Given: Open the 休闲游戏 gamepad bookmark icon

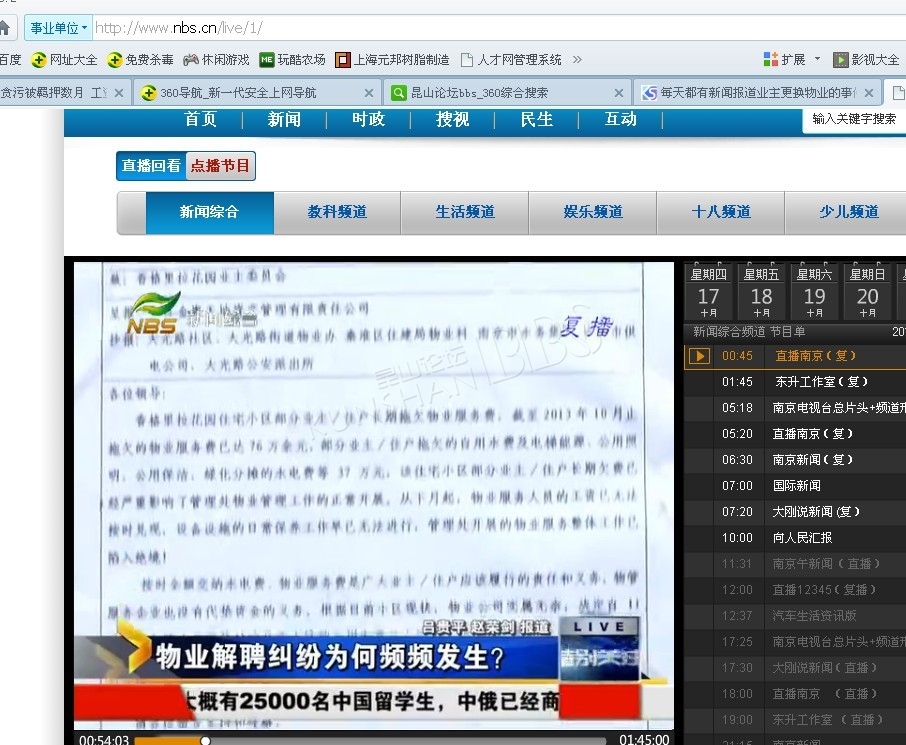Looking at the screenshot, I should coord(191,60).
